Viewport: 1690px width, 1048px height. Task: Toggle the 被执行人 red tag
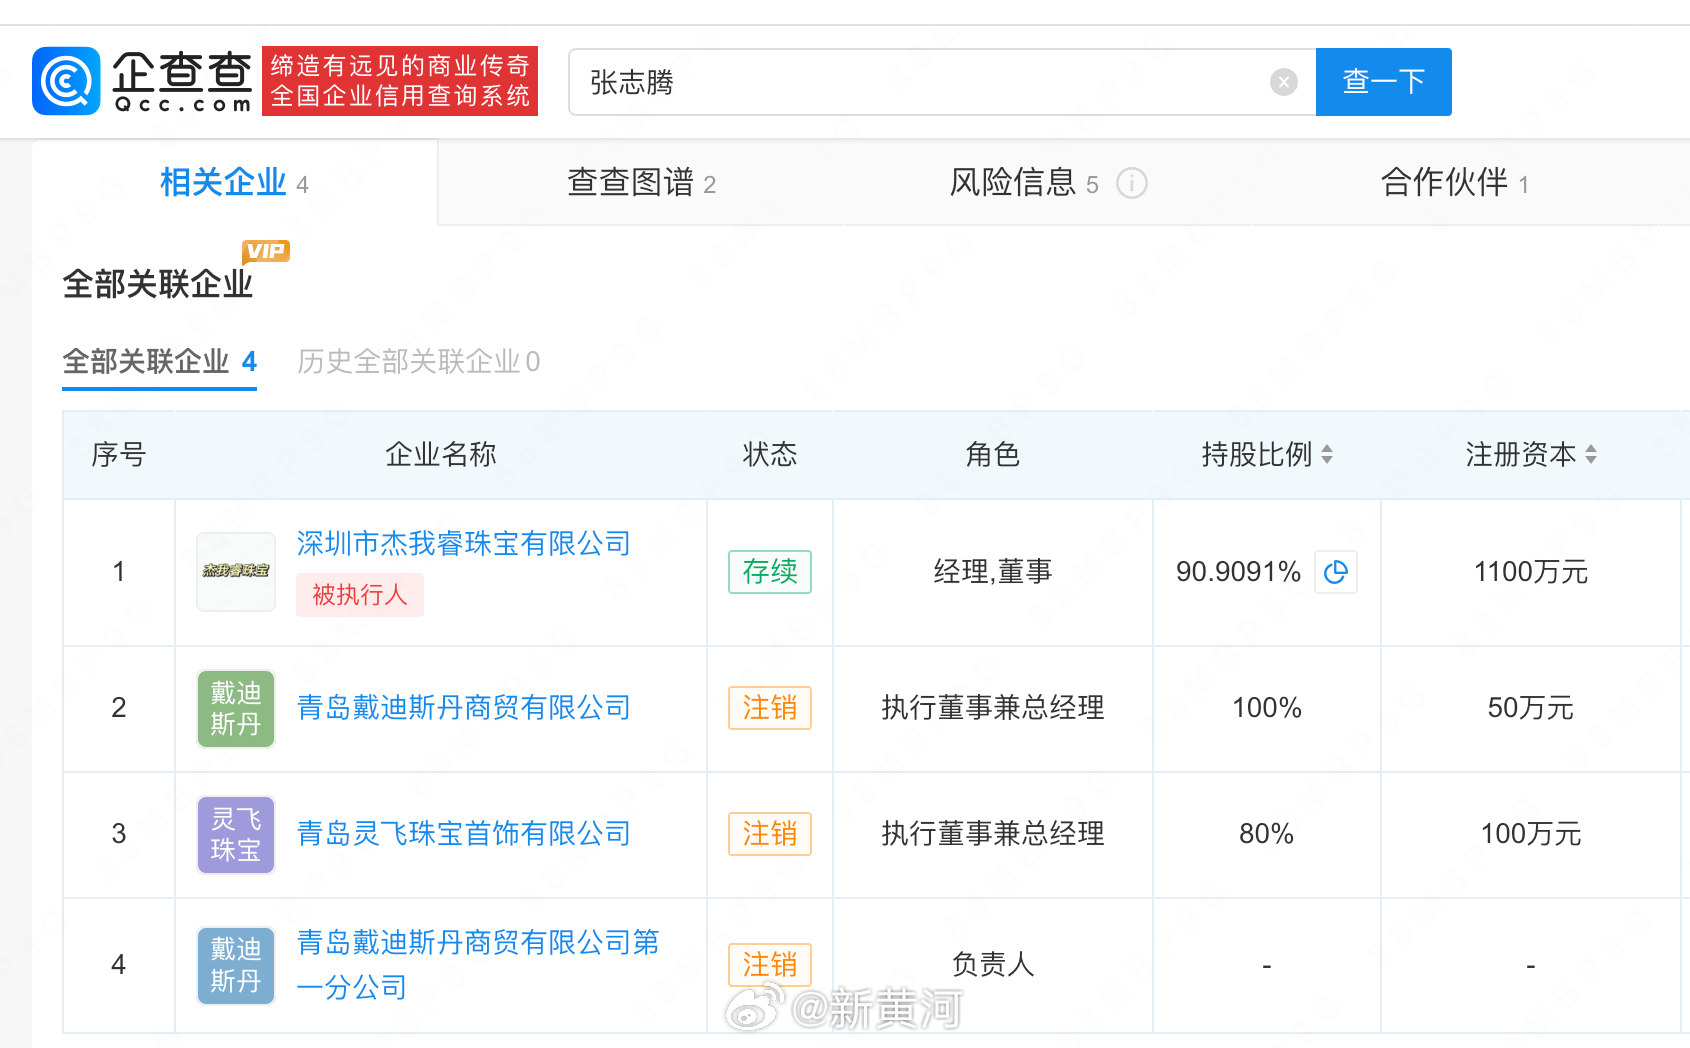coord(360,594)
